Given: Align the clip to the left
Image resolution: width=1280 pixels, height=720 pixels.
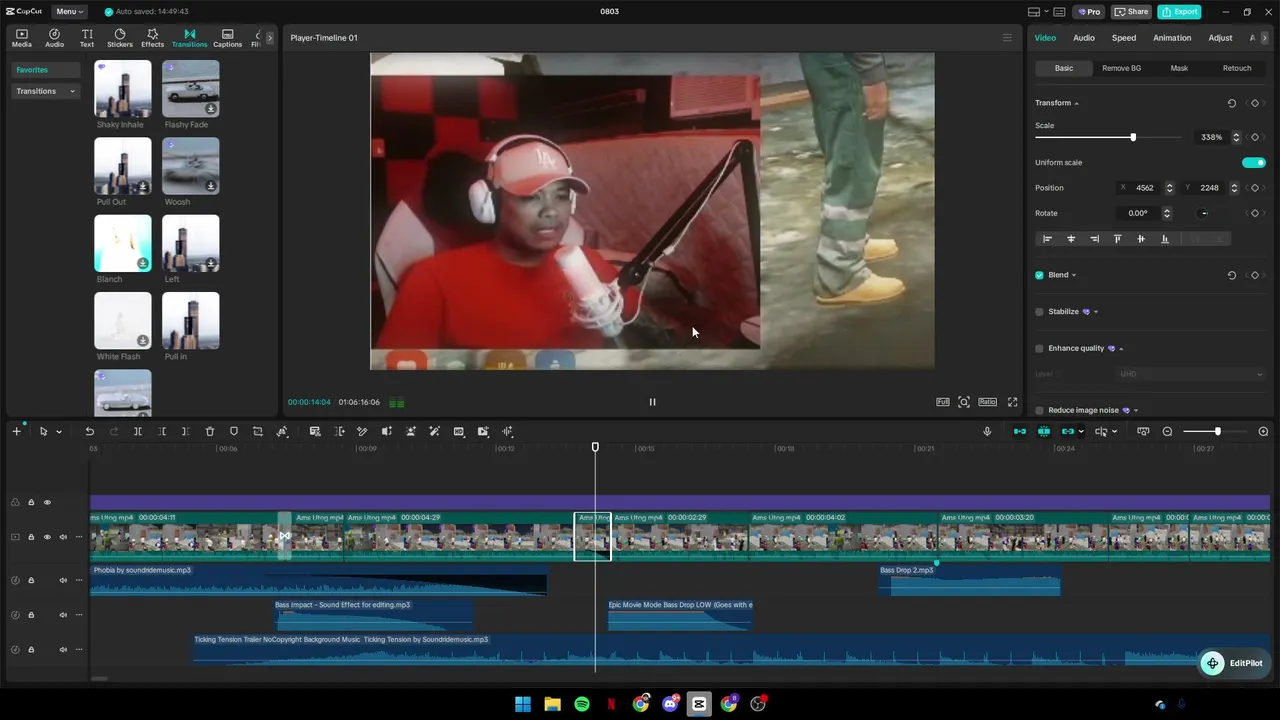Looking at the screenshot, I should [1047, 239].
